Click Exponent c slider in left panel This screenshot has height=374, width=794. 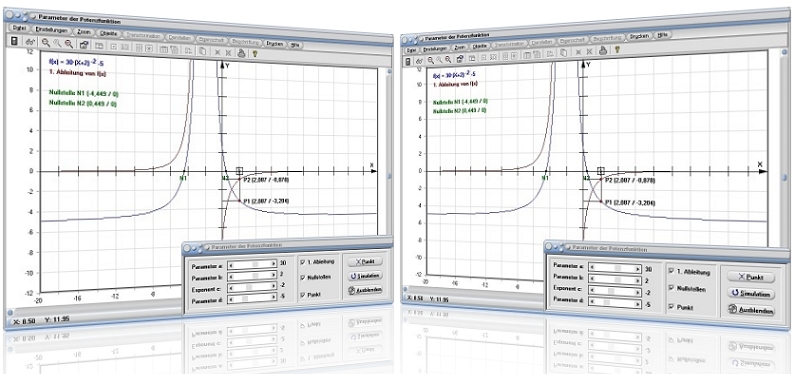point(252,287)
